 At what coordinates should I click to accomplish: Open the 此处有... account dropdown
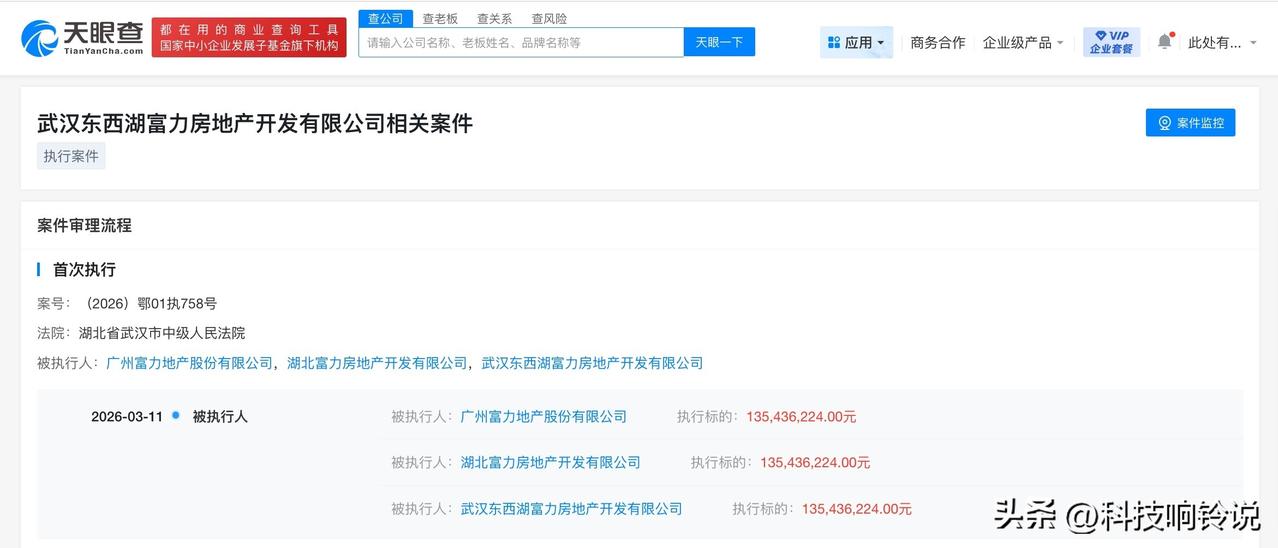(1222, 42)
